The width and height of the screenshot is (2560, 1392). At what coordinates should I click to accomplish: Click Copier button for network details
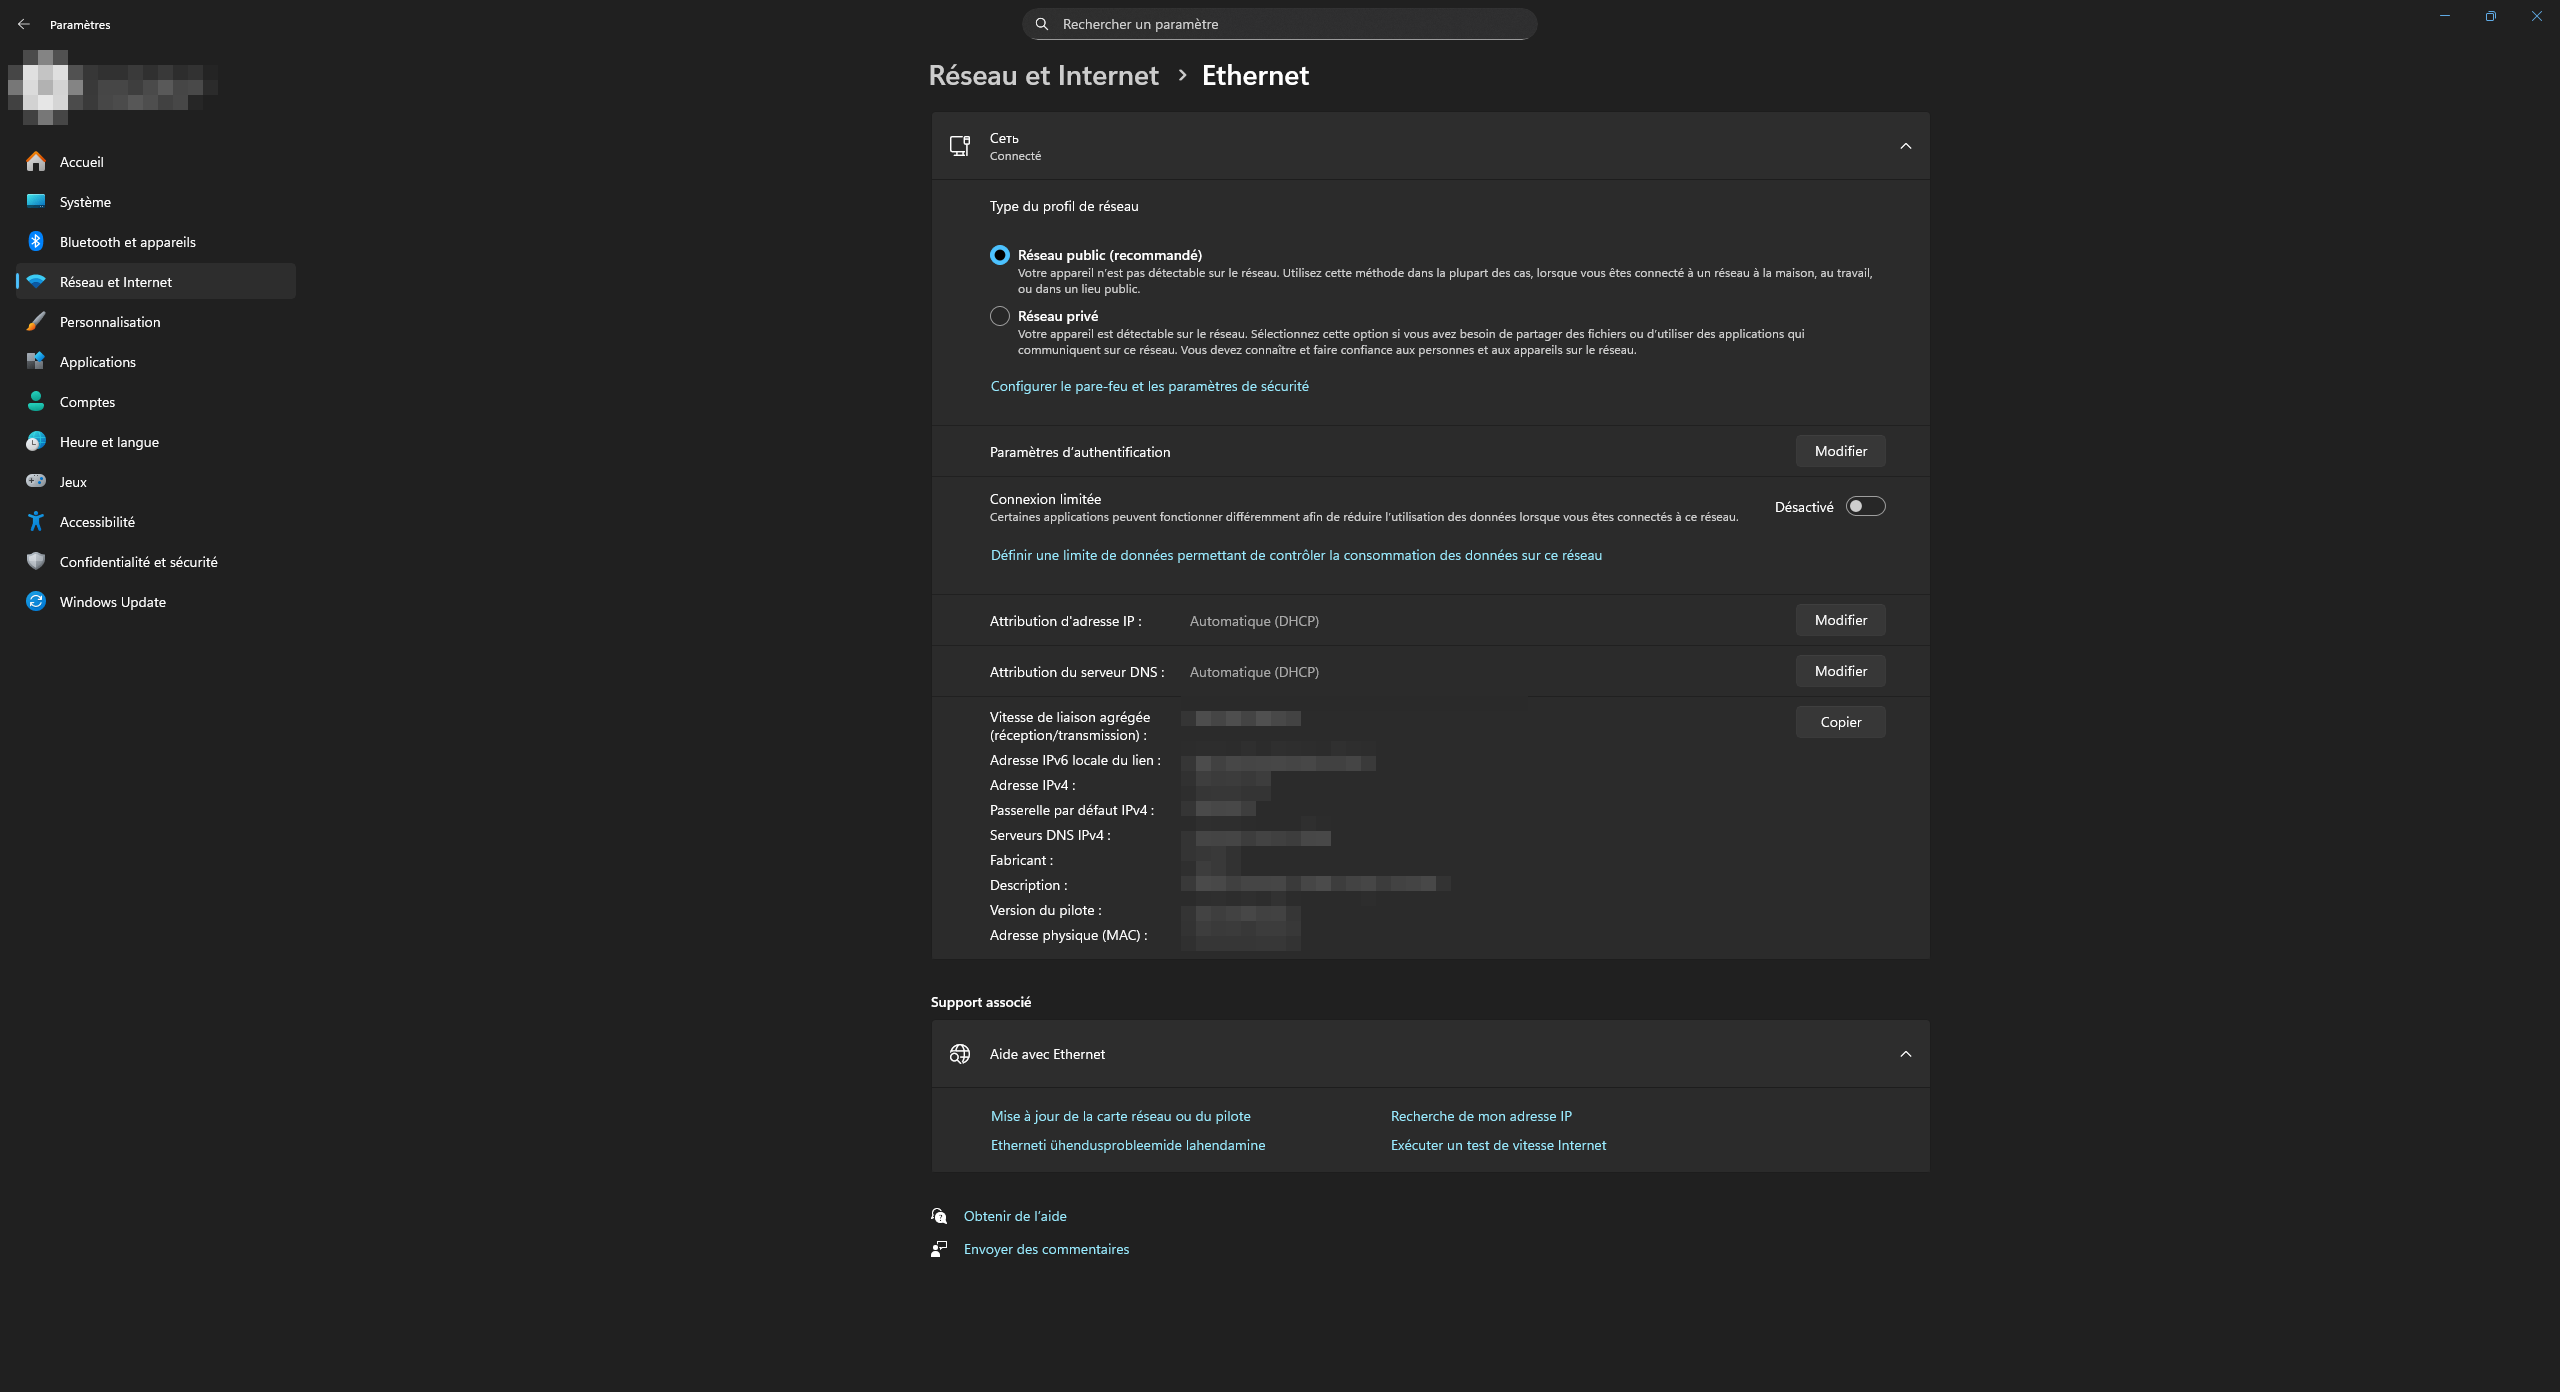1840,722
